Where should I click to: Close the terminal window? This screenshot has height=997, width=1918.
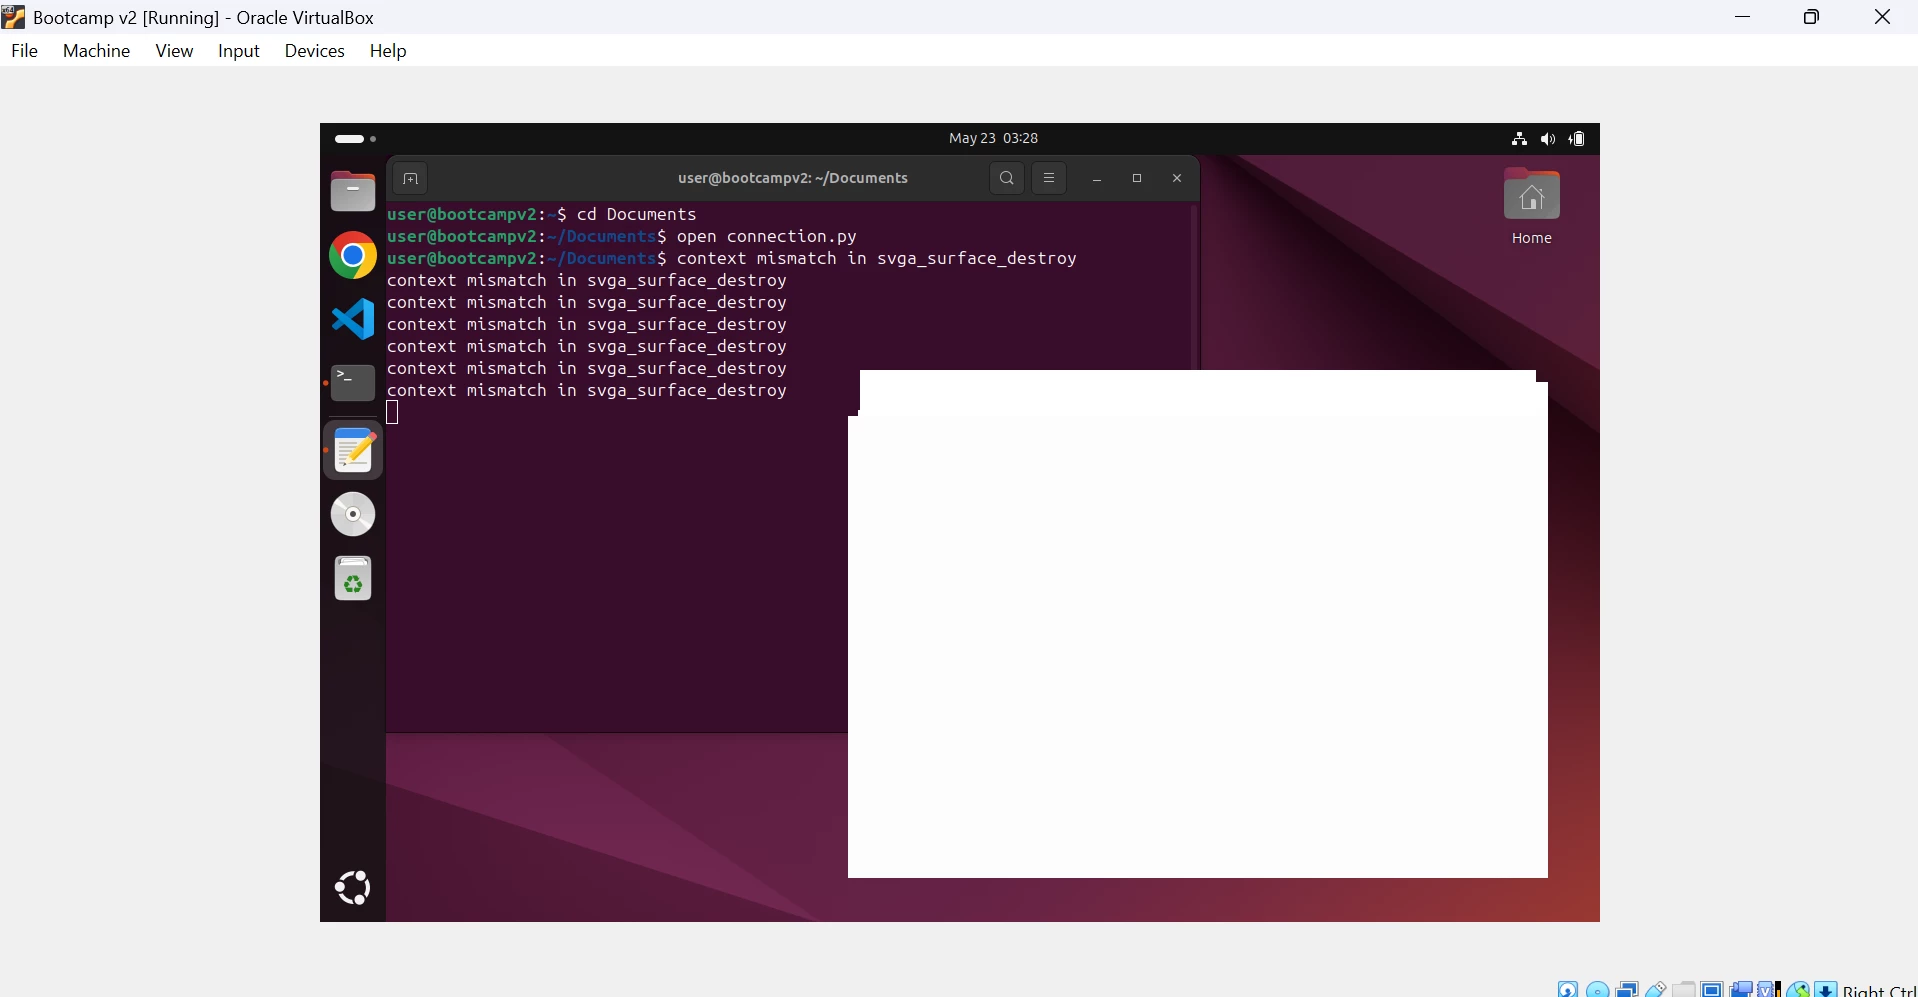1178,179
